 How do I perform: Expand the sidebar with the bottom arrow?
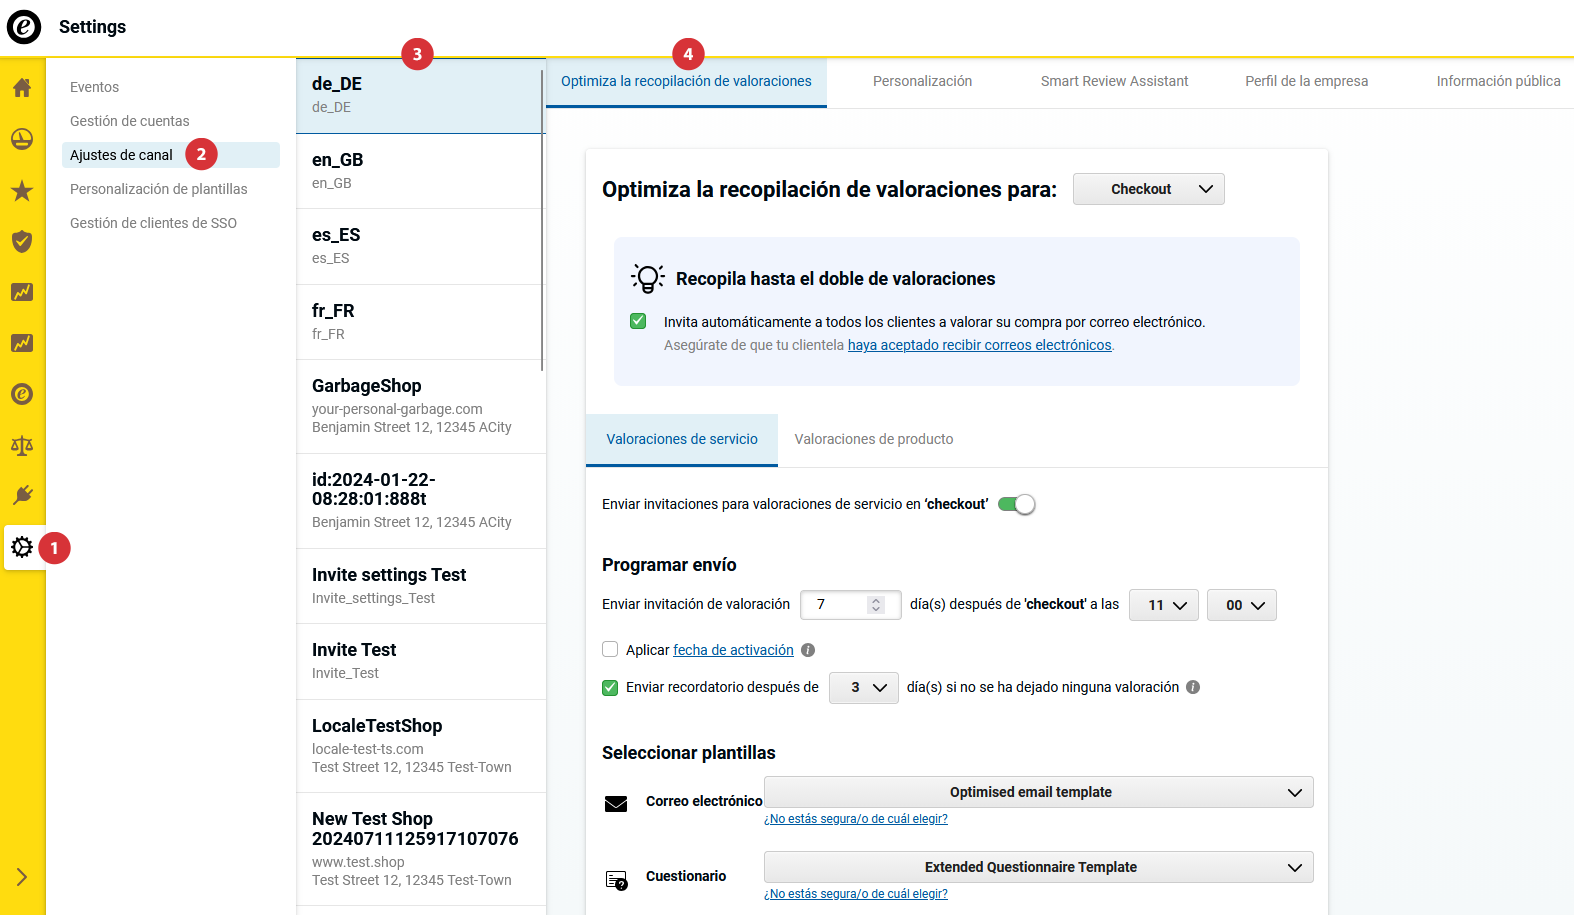click(22, 877)
